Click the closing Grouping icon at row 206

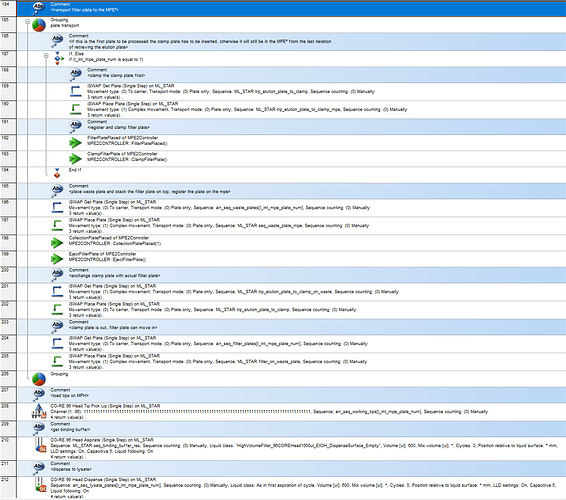tap(39, 379)
